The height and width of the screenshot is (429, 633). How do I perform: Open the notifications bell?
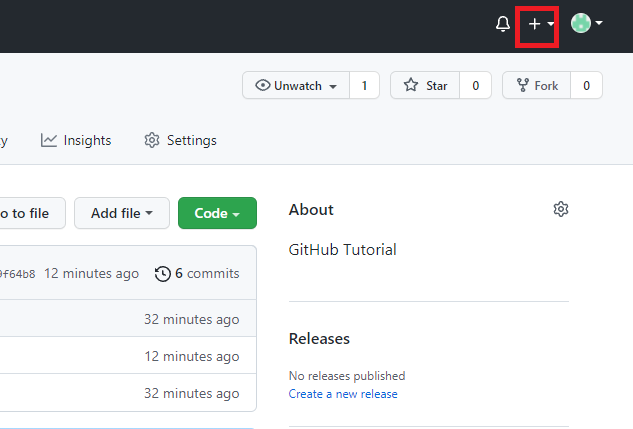(503, 24)
